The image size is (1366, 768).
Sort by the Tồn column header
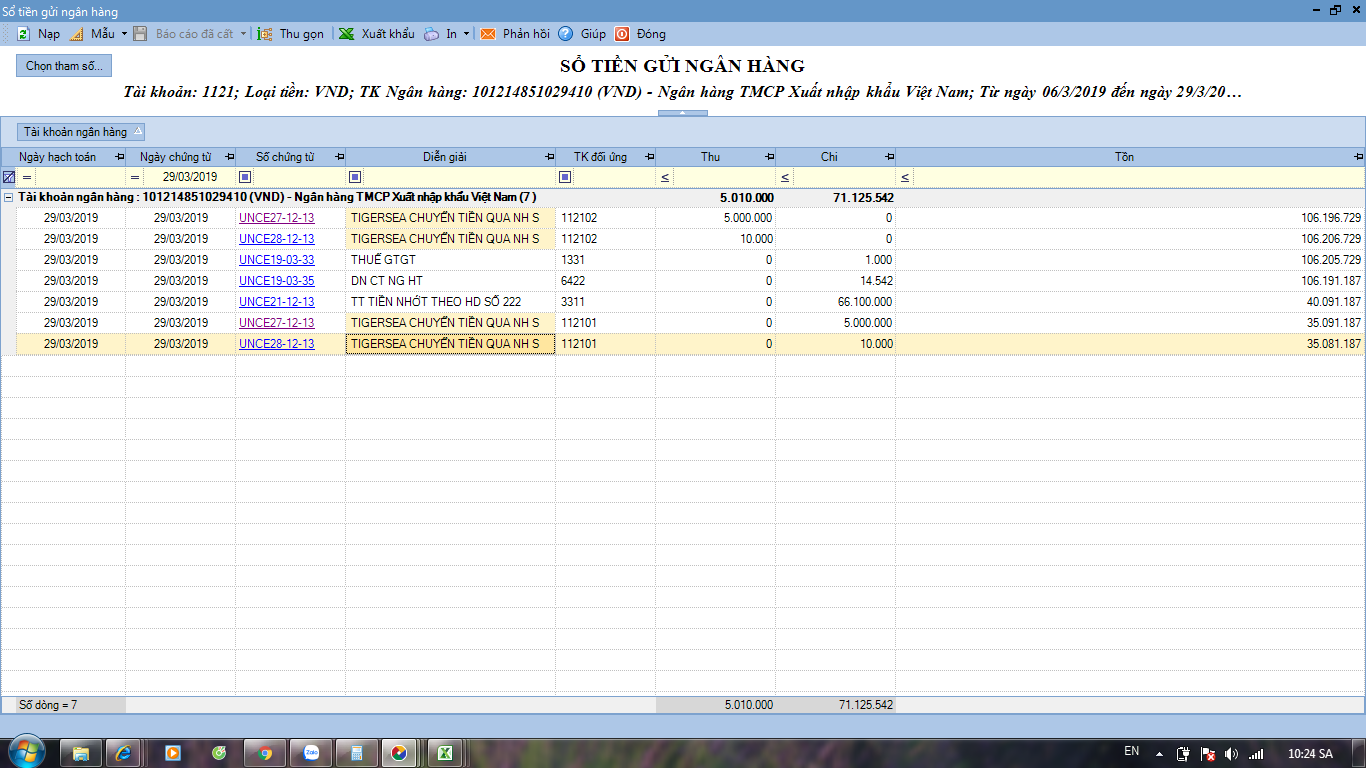tap(1124, 157)
